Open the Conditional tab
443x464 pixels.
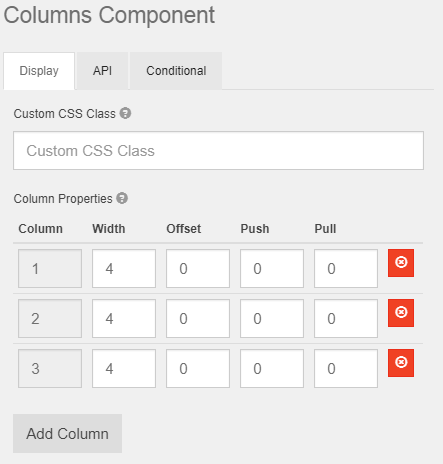pos(176,71)
